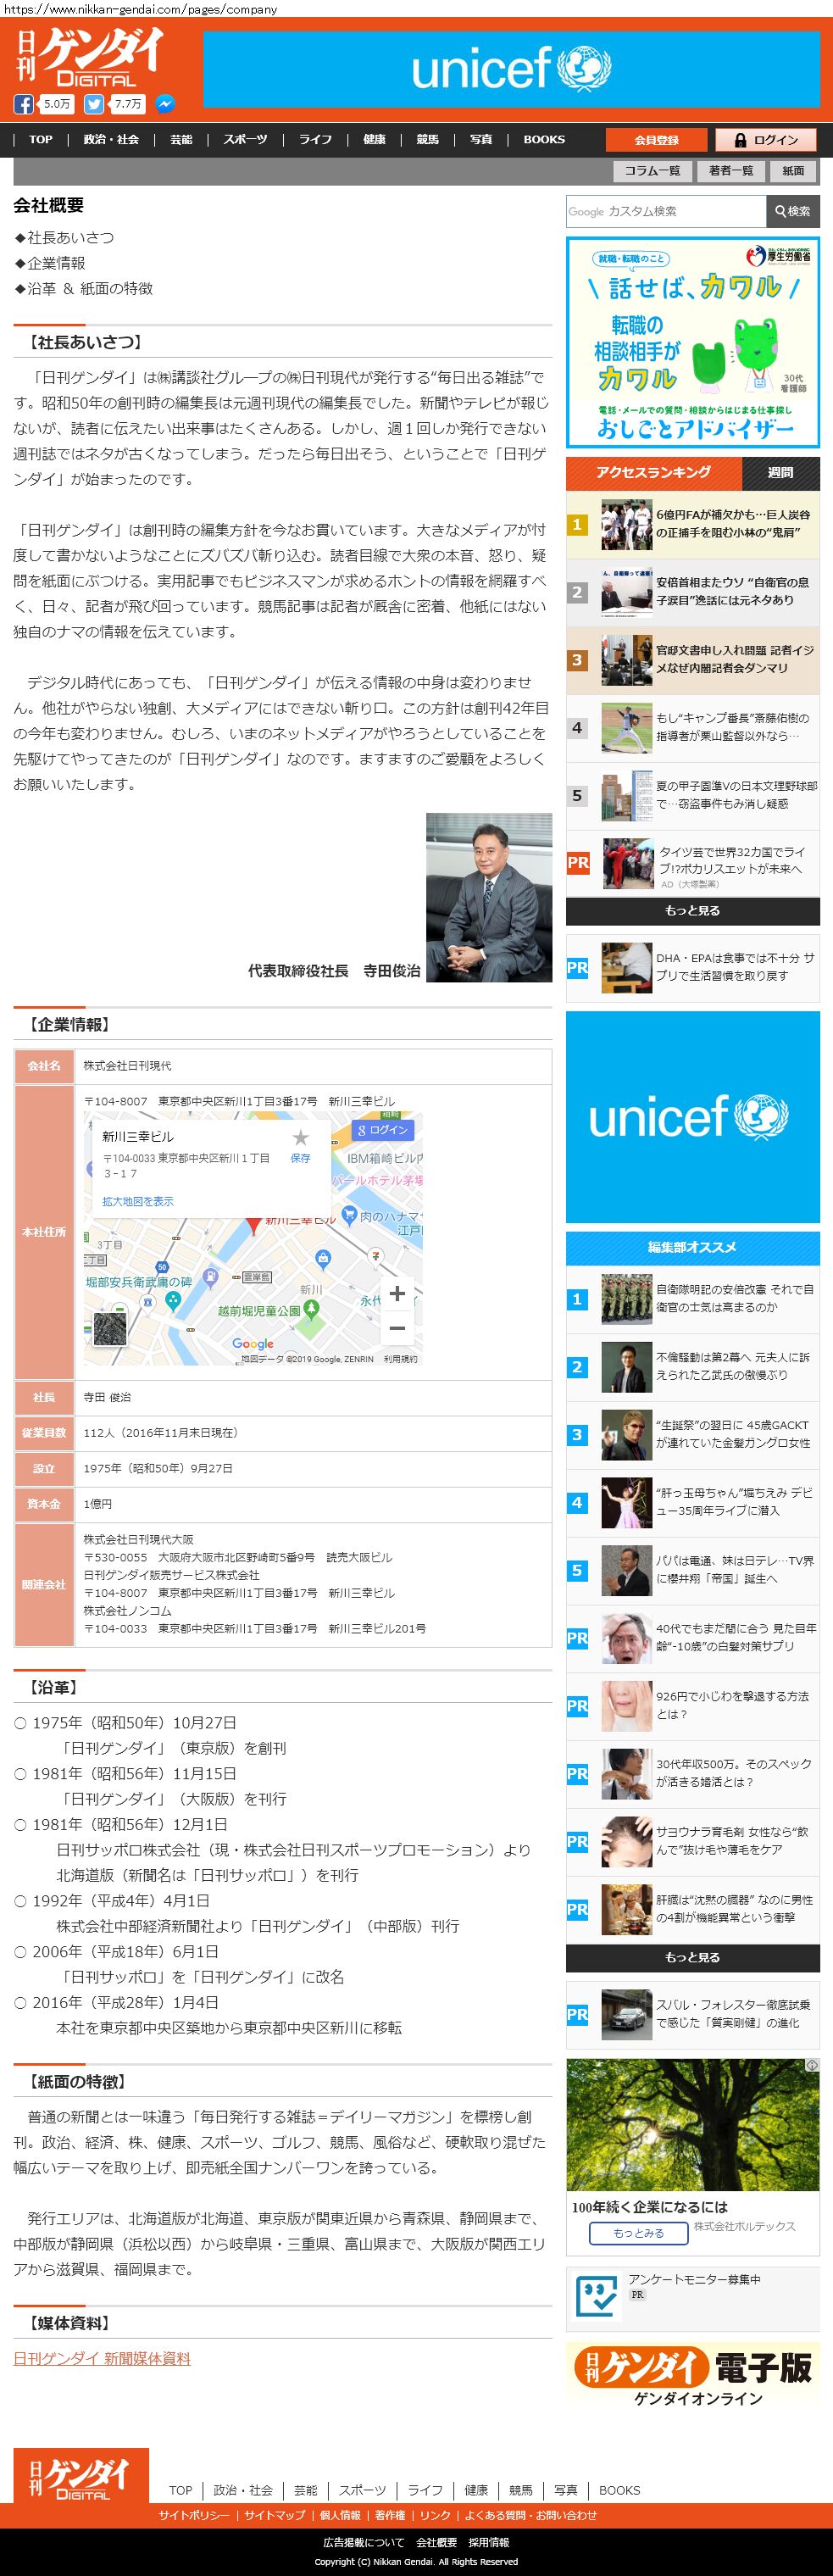The width and height of the screenshot is (833, 2576).
Task: Click the 日刊ゲンダイ 電子版 banner
Action: click(692, 2373)
